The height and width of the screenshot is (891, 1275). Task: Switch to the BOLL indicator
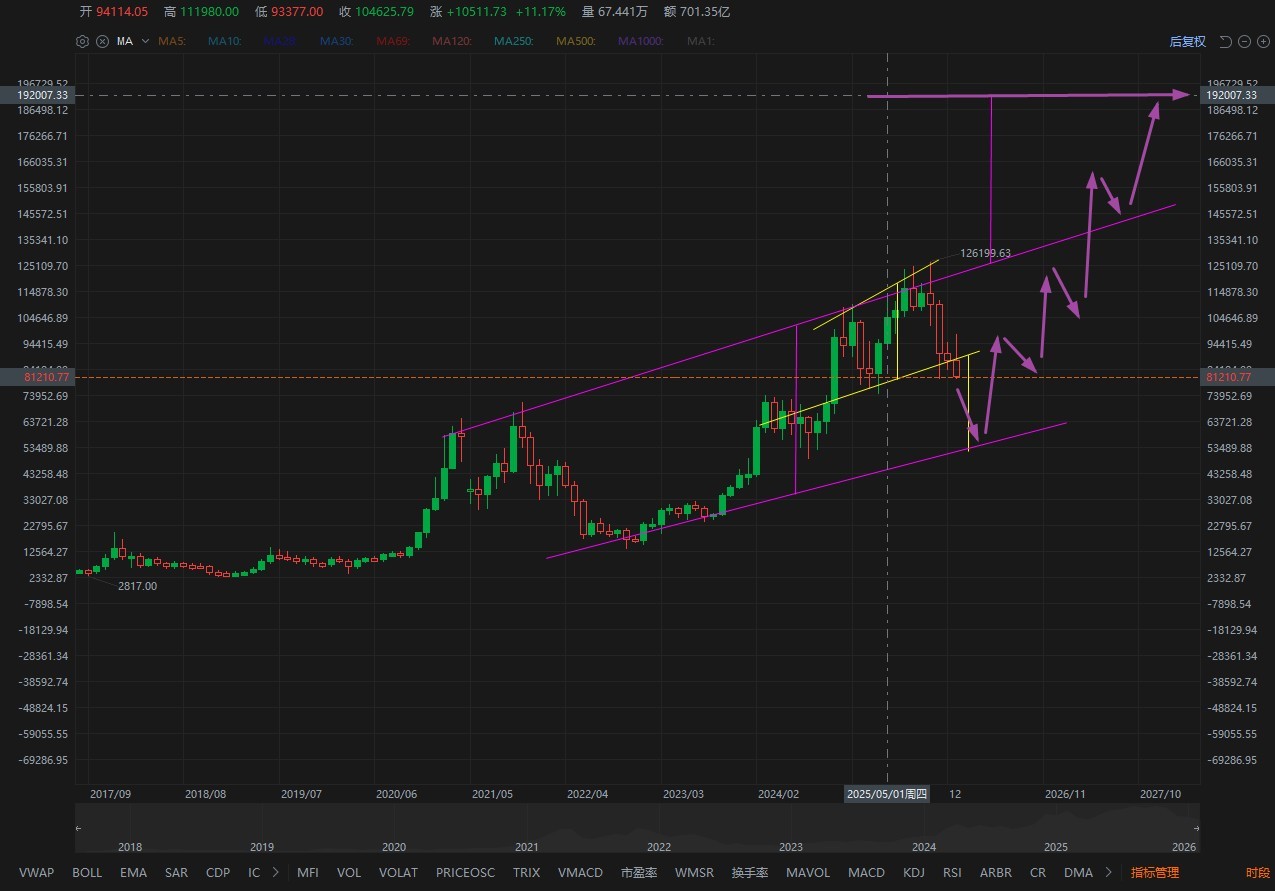tap(87, 872)
